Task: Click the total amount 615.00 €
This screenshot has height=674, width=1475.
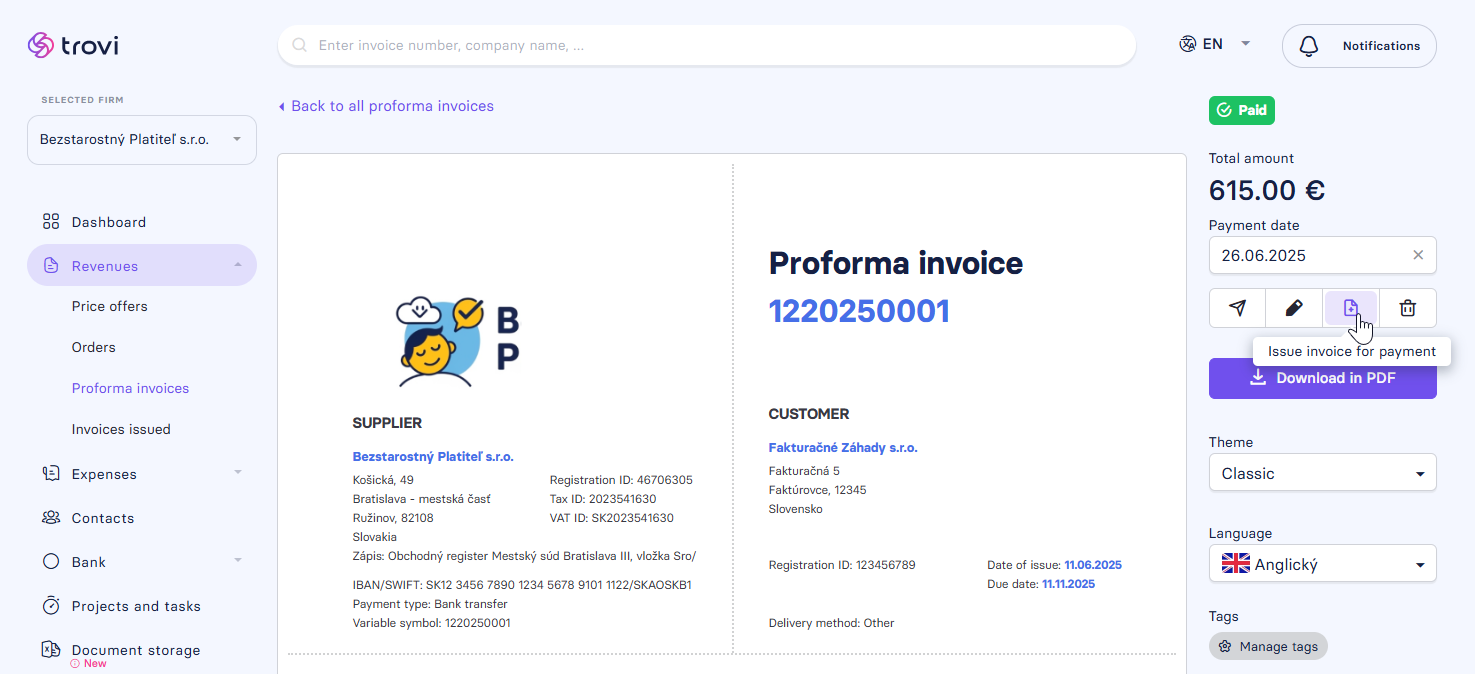Action: pyautogui.click(x=1267, y=189)
